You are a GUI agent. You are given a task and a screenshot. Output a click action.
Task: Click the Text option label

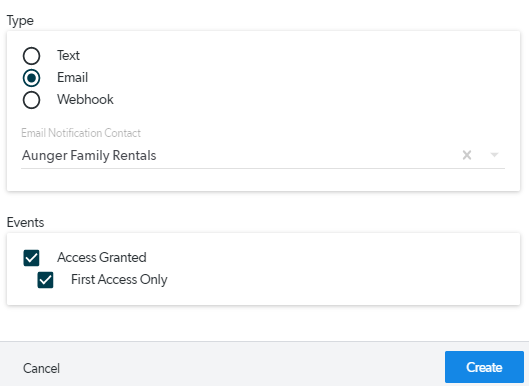pos(68,55)
